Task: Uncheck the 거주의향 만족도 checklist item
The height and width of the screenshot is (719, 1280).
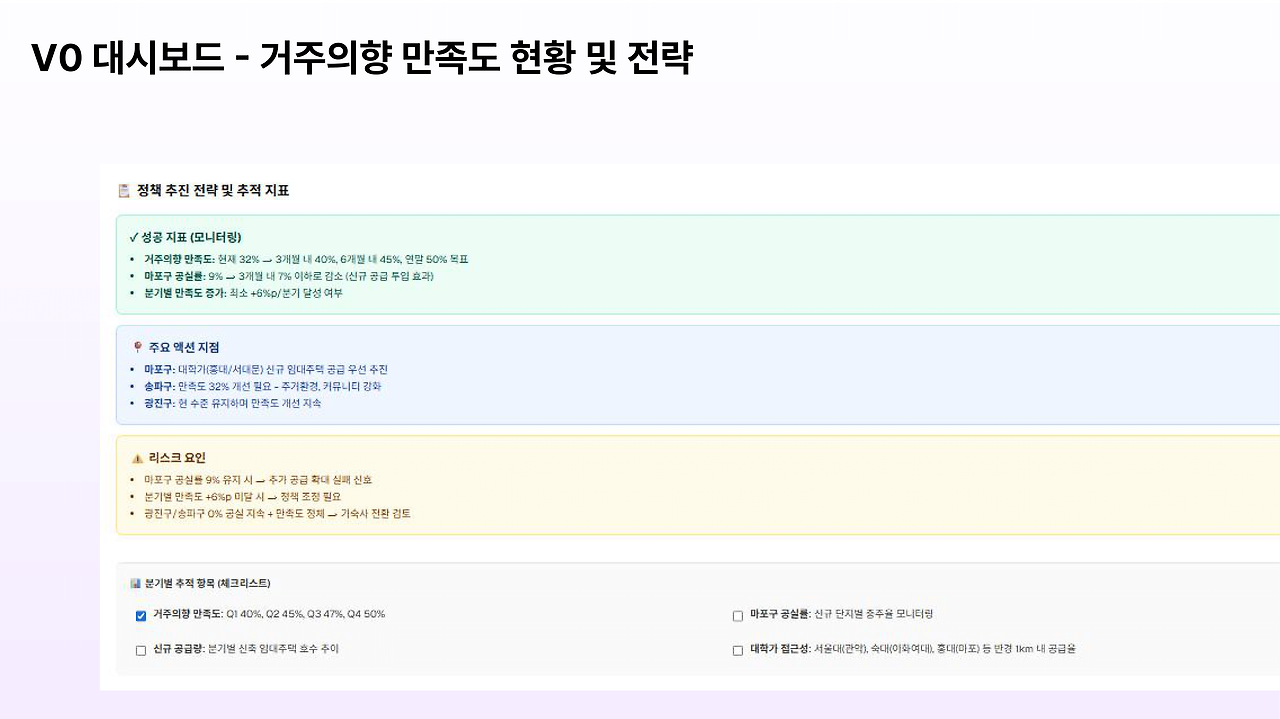Action: click(141, 616)
